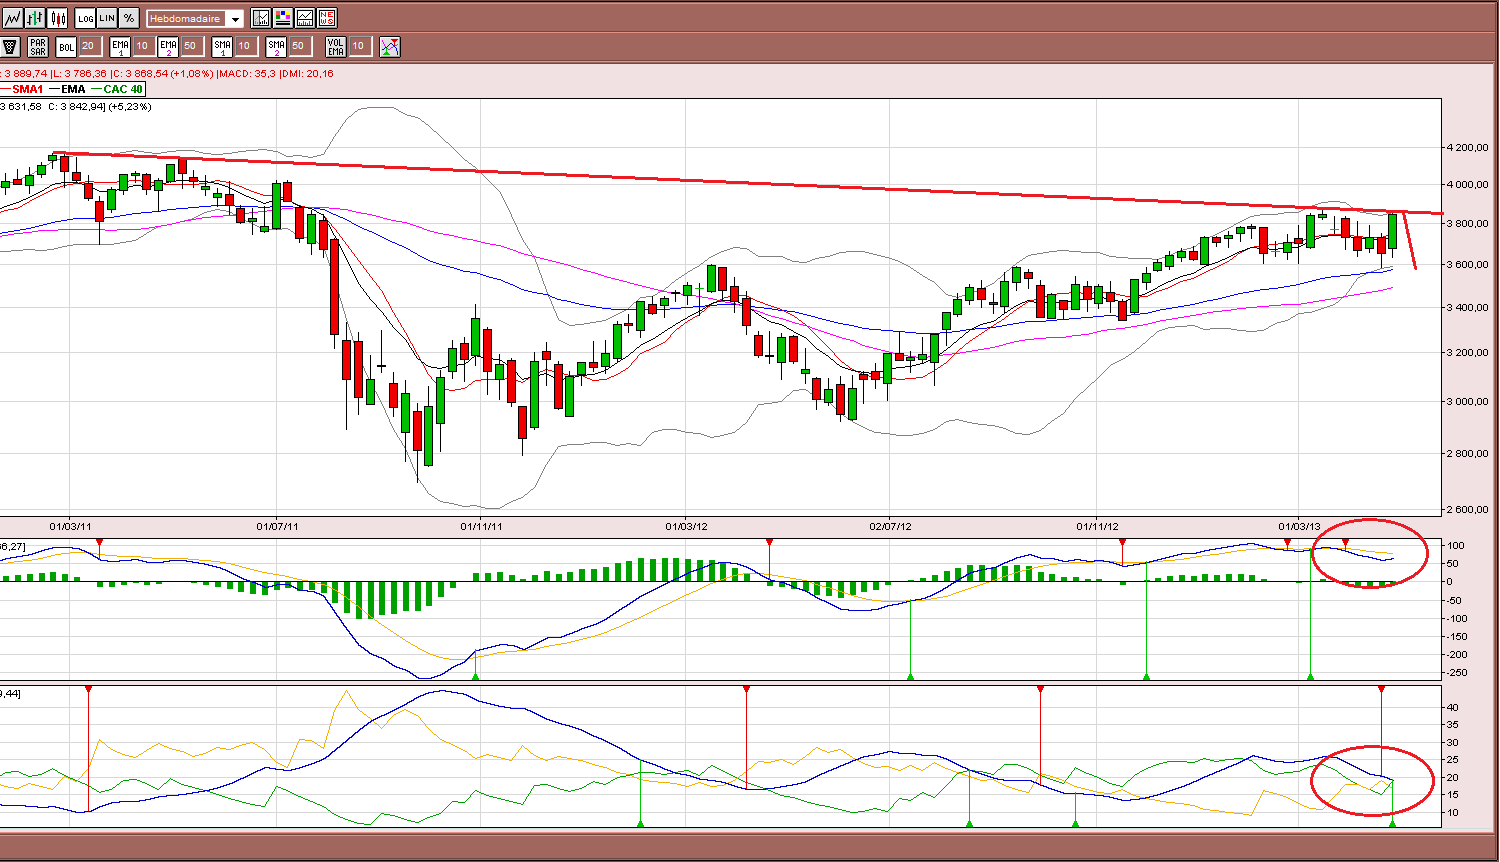Click the 01/03/13 date label
This screenshot has width=1500, height=862.
pyautogui.click(x=1299, y=526)
